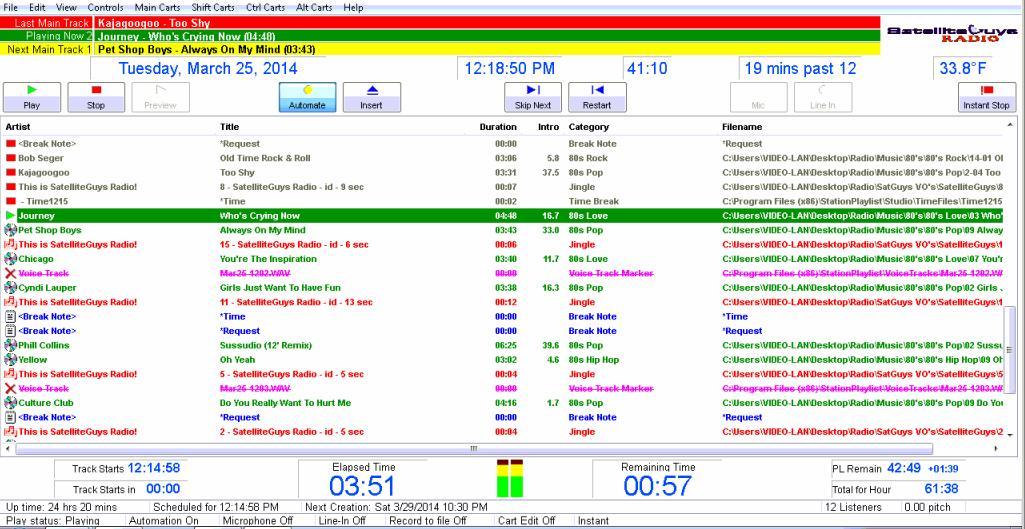The width and height of the screenshot is (1025, 529).
Task: Click the scroll right arrow of the playlist
Action: [996, 449]
